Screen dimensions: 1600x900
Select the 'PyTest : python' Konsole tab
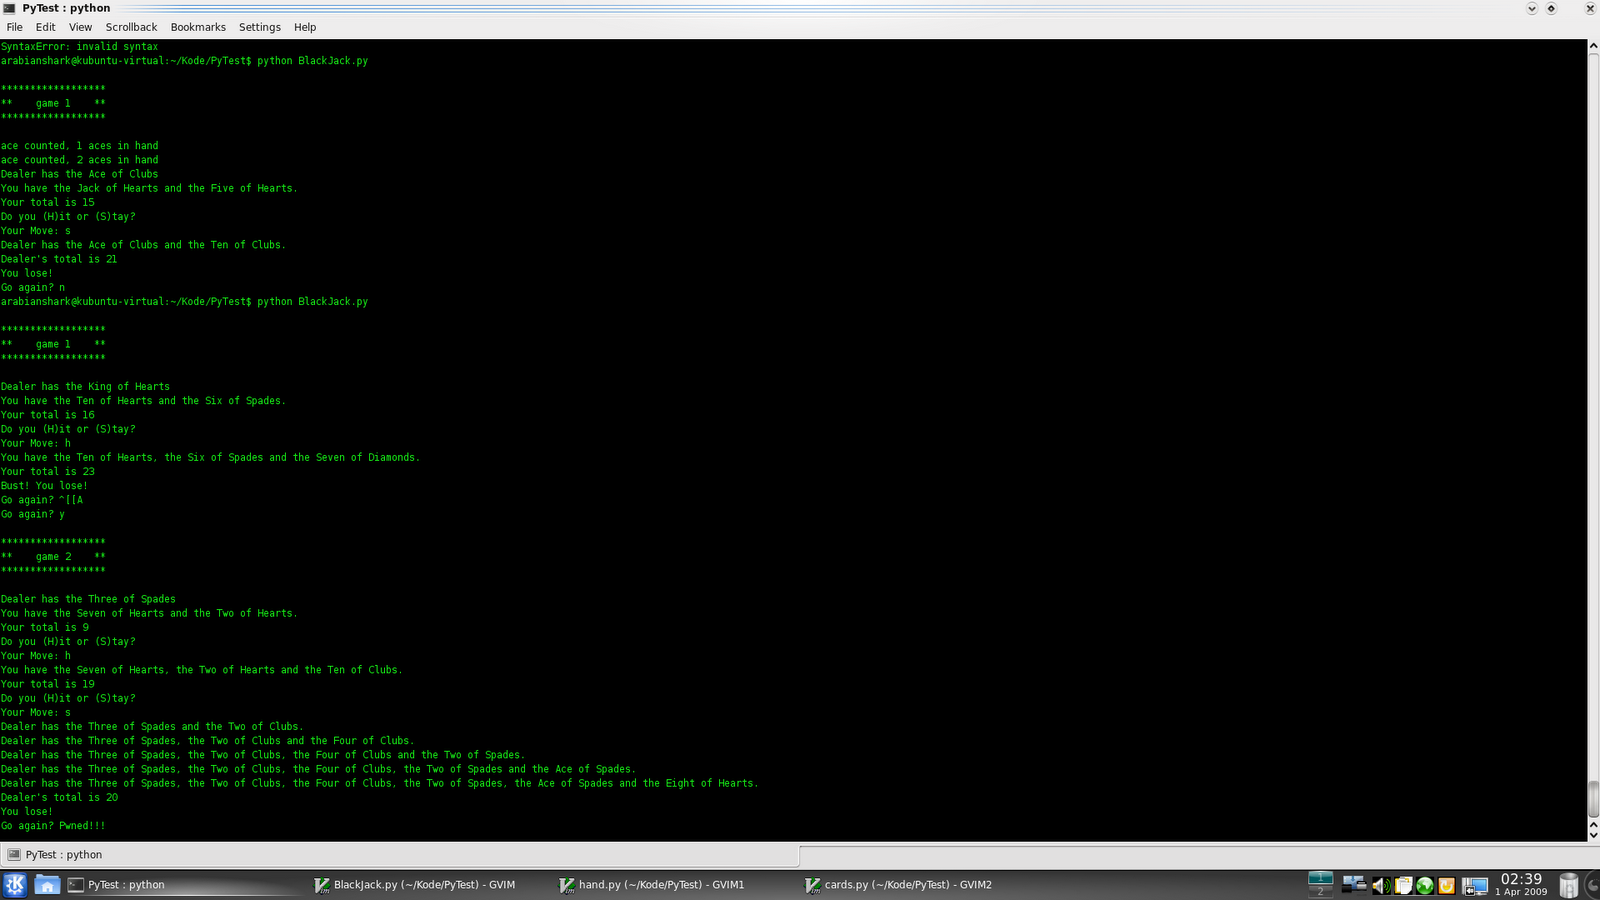pyautogui.click(x=400, y=855)
